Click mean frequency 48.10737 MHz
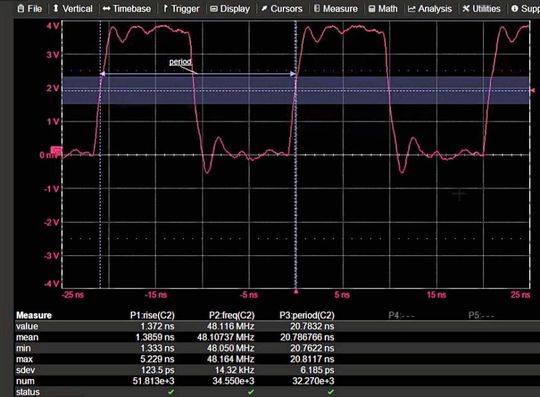Screen dimensions: 540x397 (226, 337)
